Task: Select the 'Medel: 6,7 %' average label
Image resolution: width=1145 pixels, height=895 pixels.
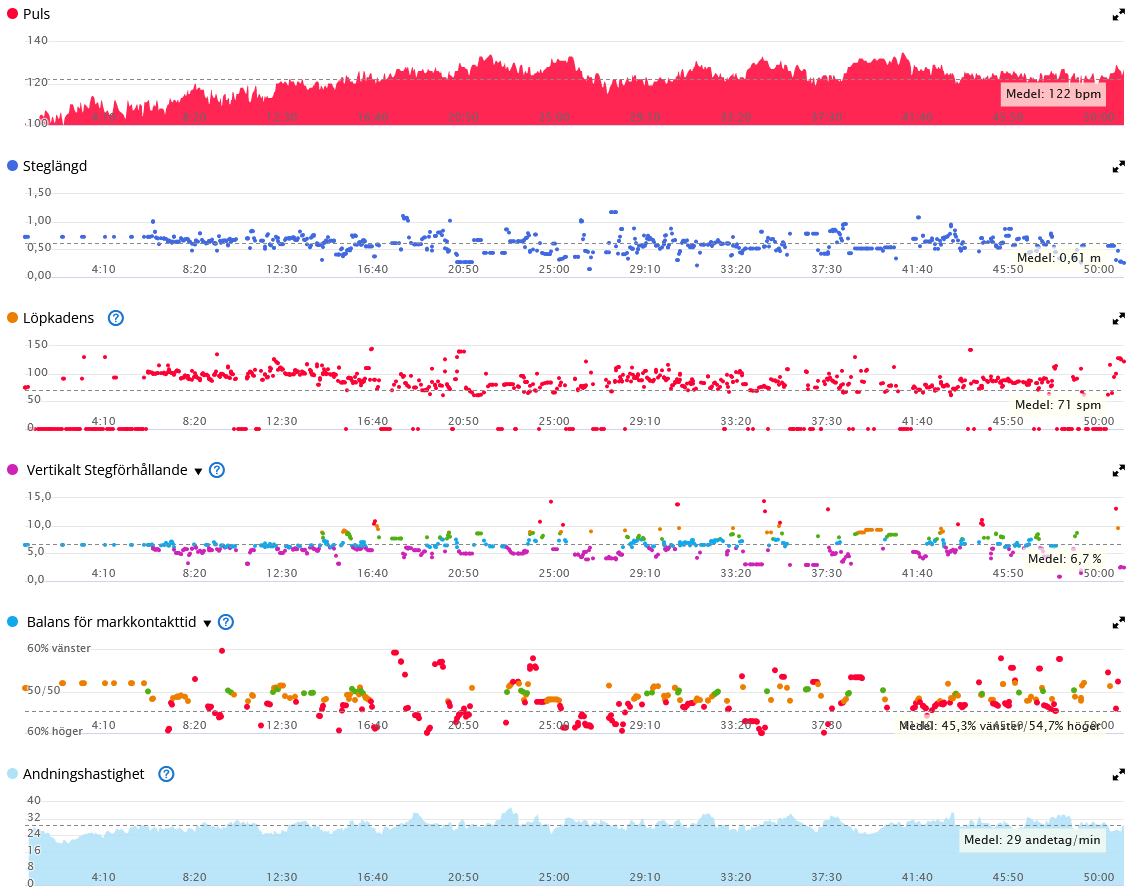Action: click(1065, 558)
